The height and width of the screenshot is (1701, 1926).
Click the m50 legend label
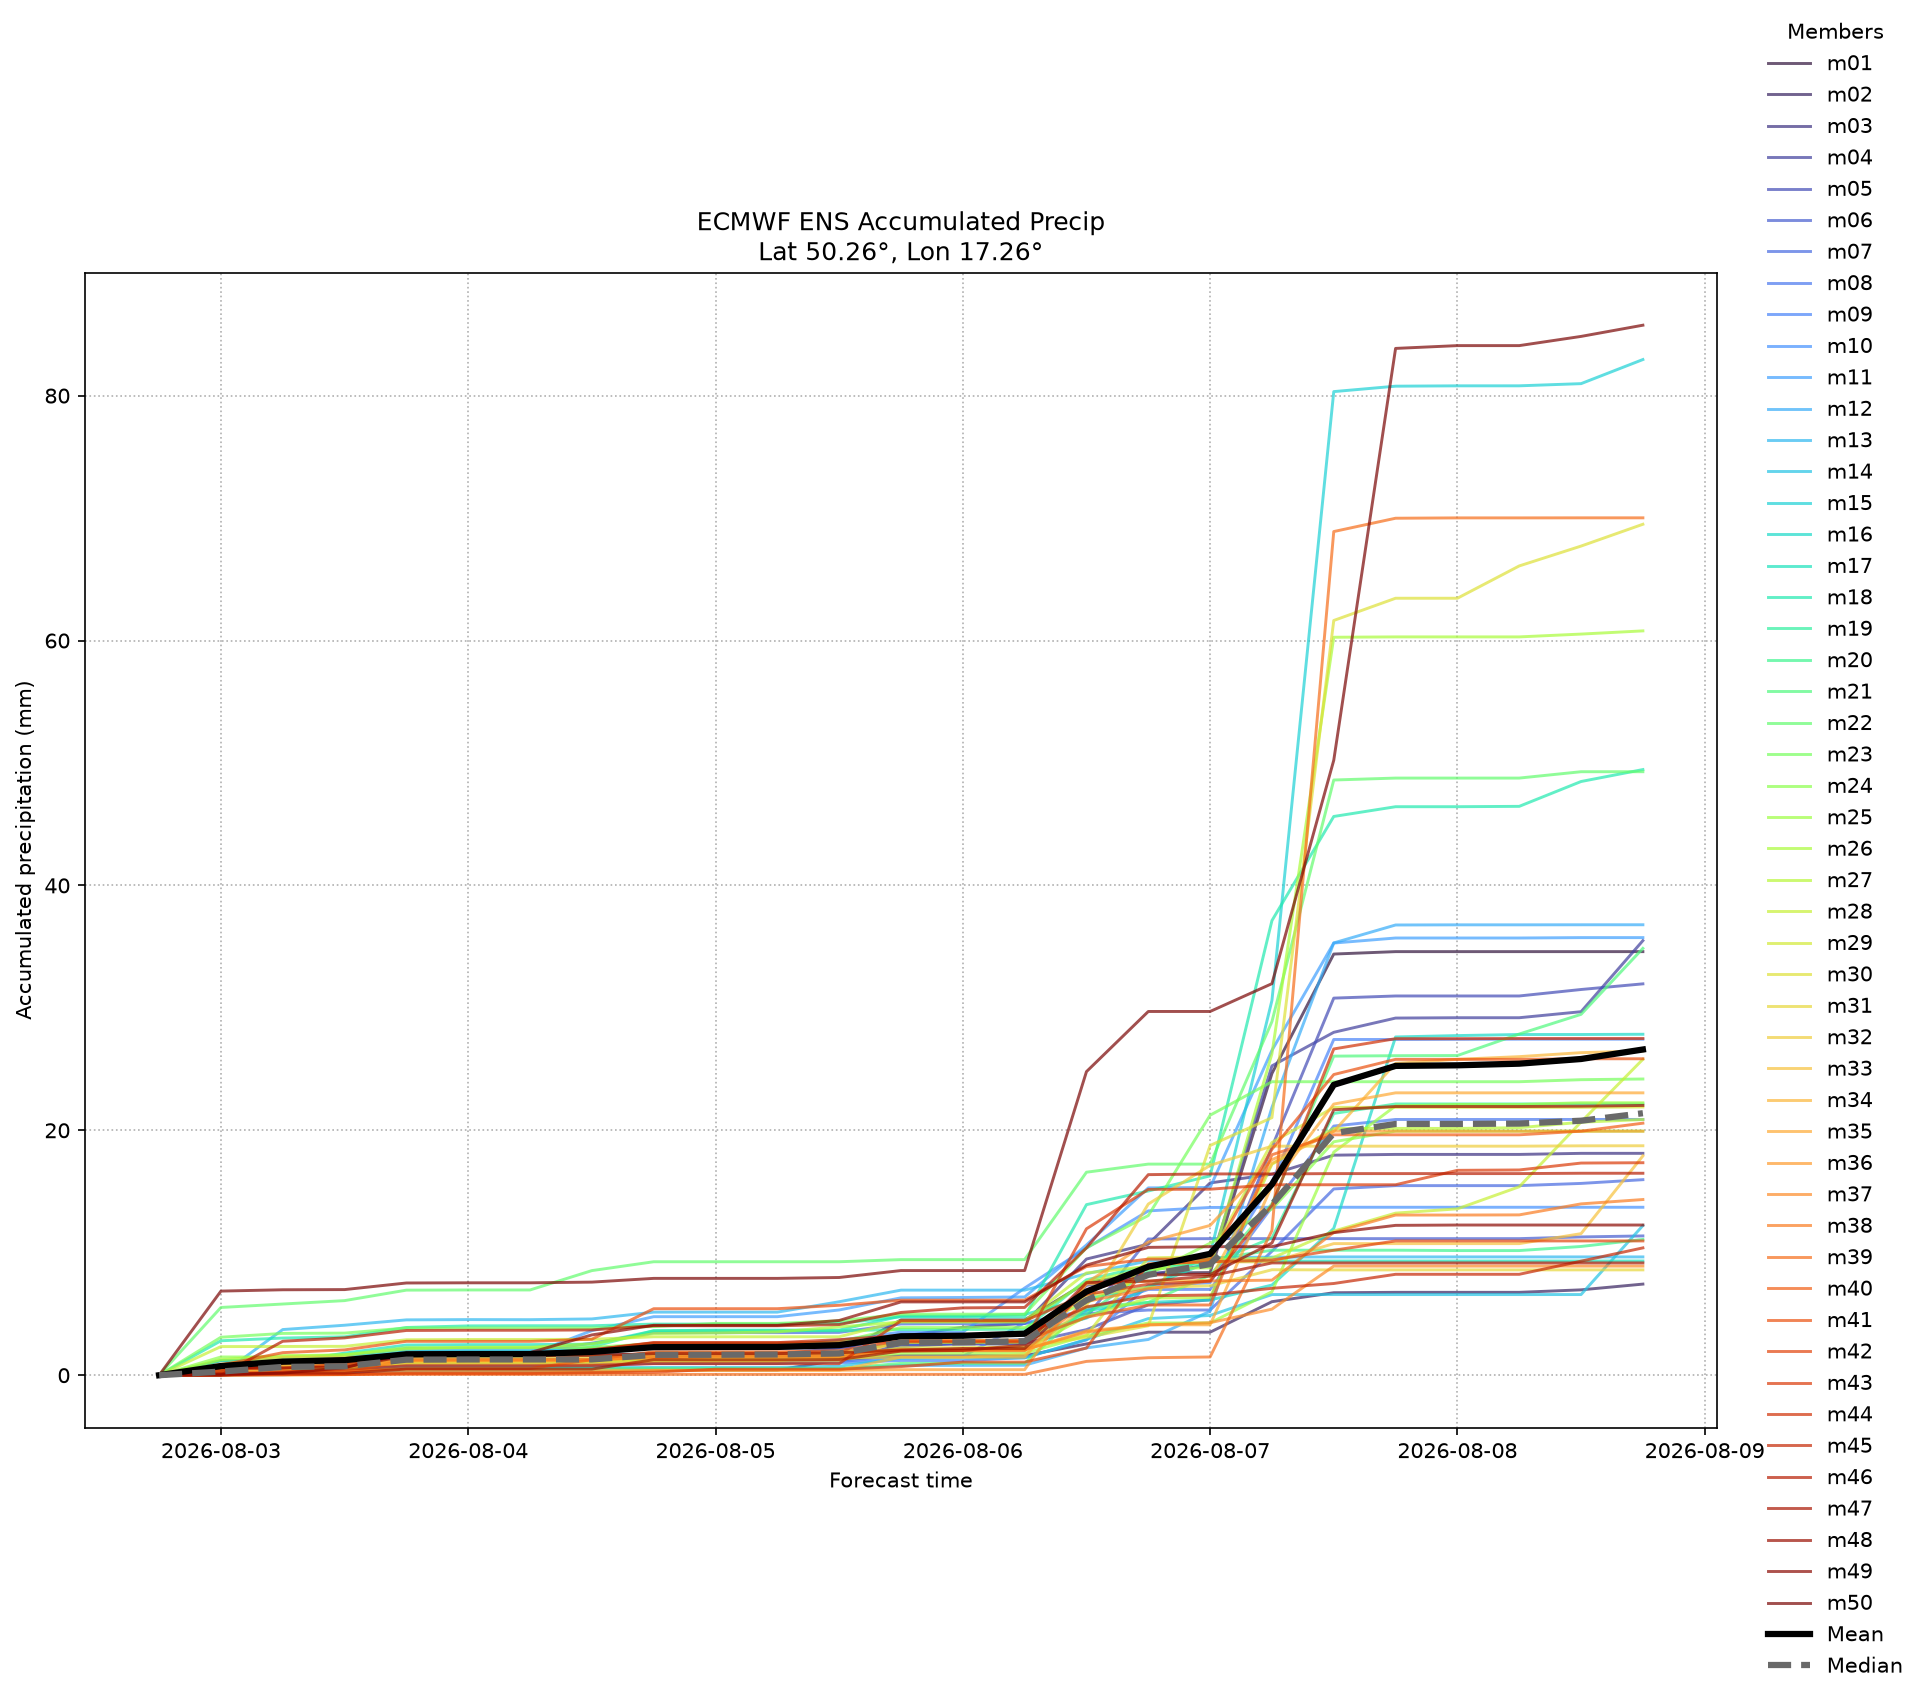(1849, 1603)
